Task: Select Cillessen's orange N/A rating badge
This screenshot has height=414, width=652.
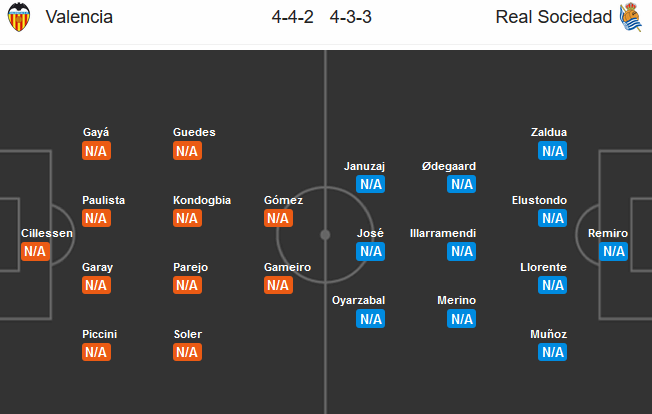Action: (35, 251)
